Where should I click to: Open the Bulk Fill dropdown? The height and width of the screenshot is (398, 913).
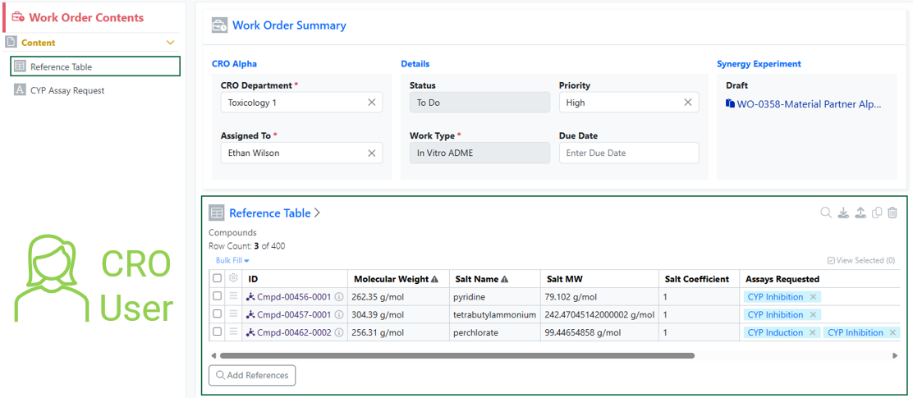tap(232, 261)
